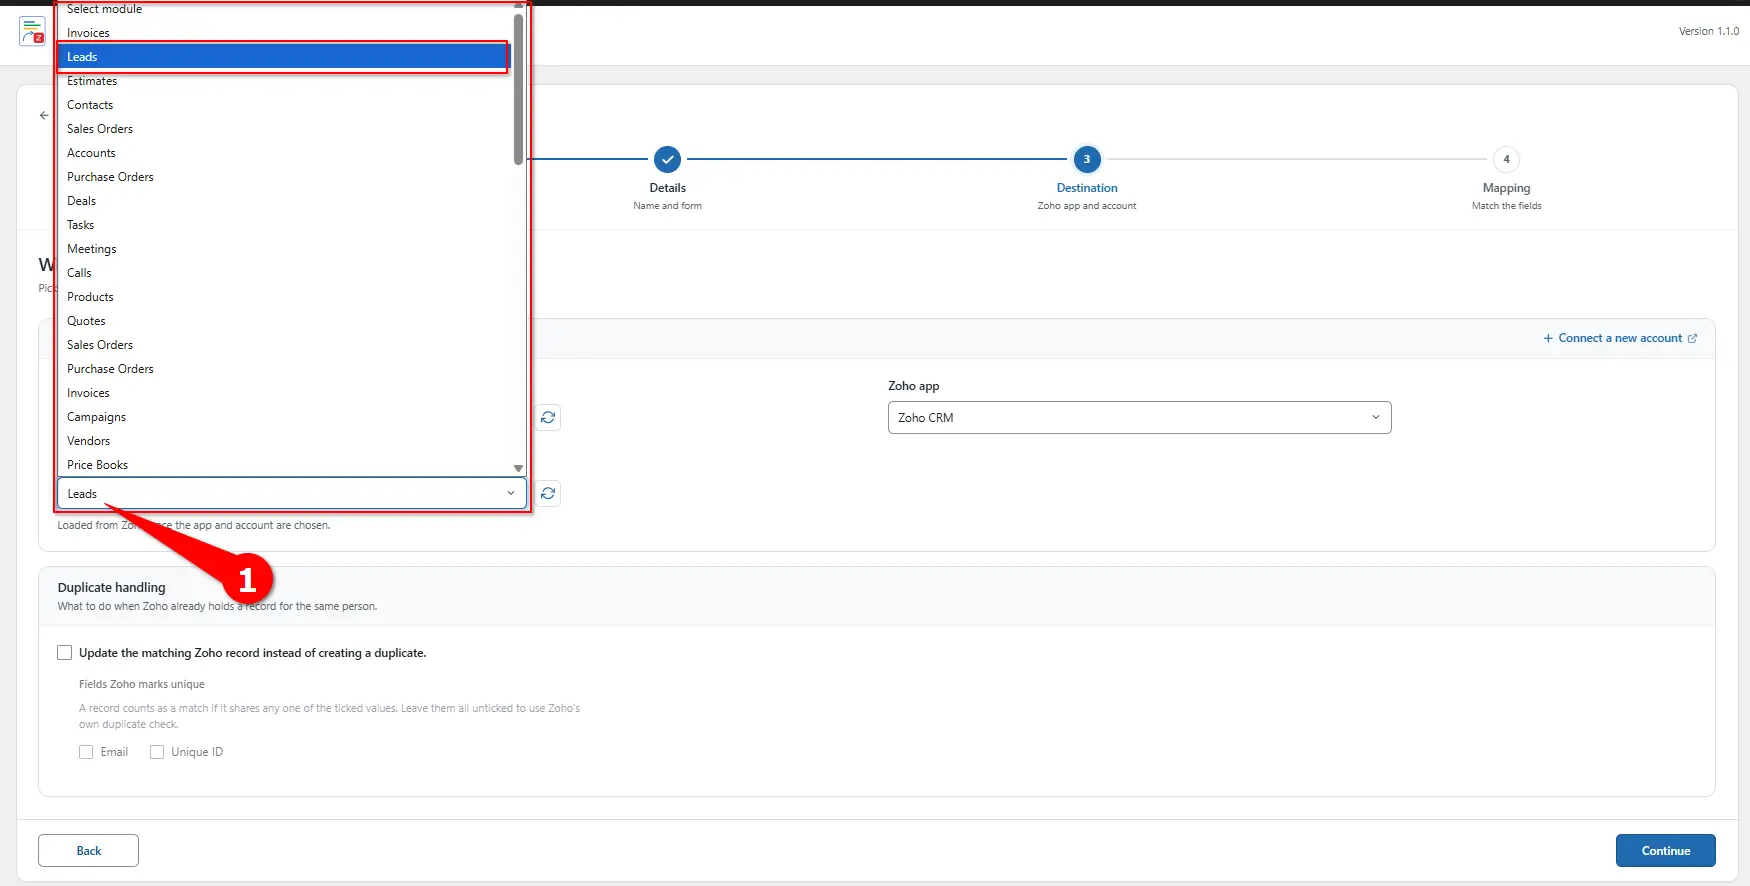Click the Select module placeholder option
This screenshot has height=886, width=1750.
click(x=283, y=9)
